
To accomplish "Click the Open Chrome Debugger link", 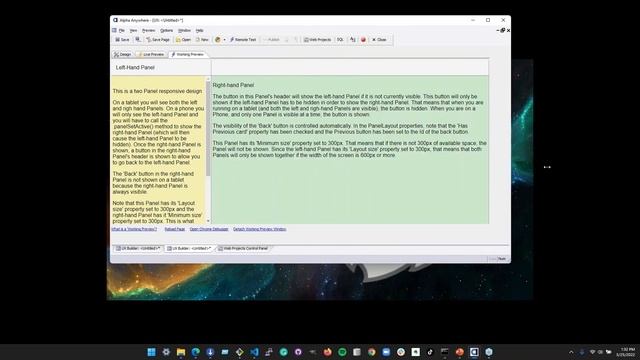I will click(x=209, y=229).
